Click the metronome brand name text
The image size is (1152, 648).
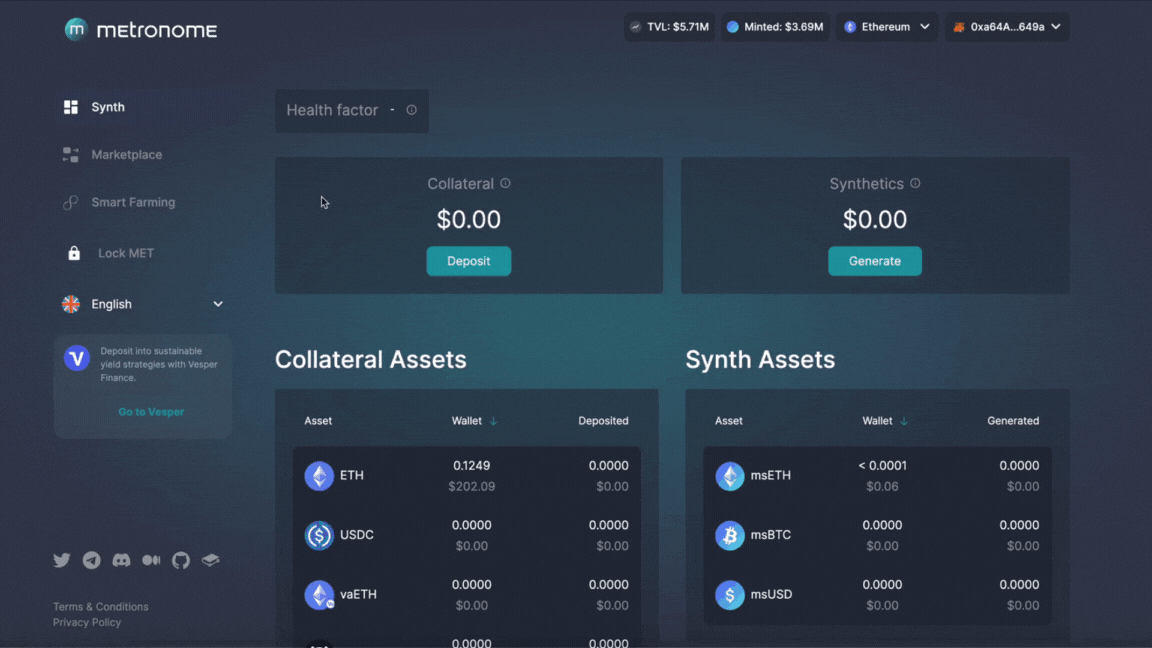(157, 30)
